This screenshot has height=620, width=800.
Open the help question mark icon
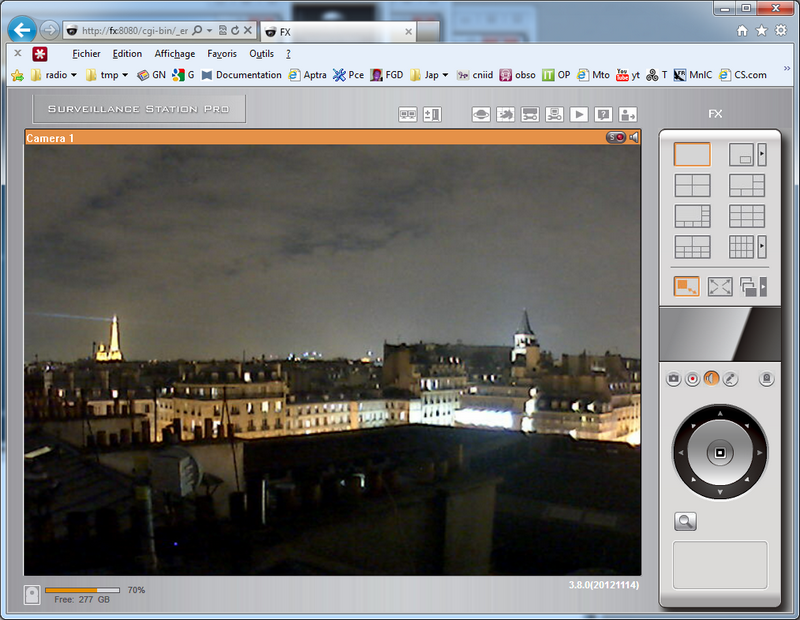coord(603,114)
